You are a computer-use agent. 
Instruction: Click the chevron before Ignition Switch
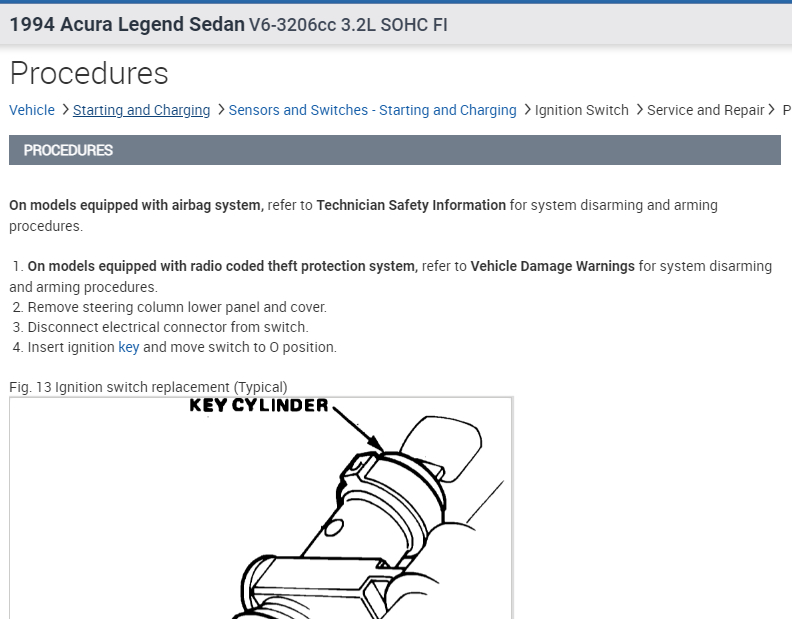point(527,110)
